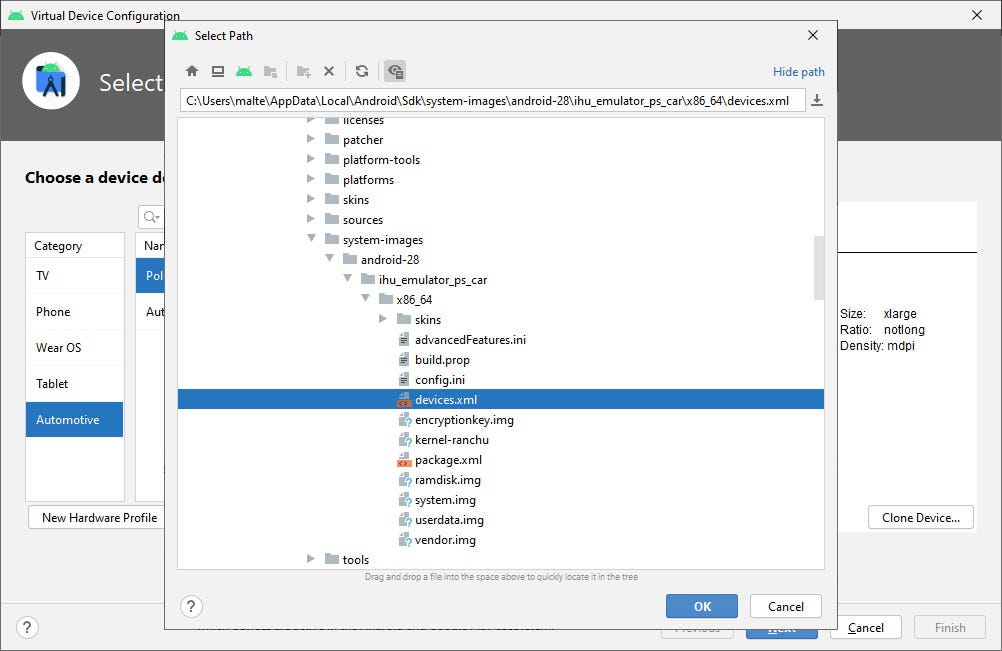Select system.img file
1002x651 pixels.
tap(445, 500)
